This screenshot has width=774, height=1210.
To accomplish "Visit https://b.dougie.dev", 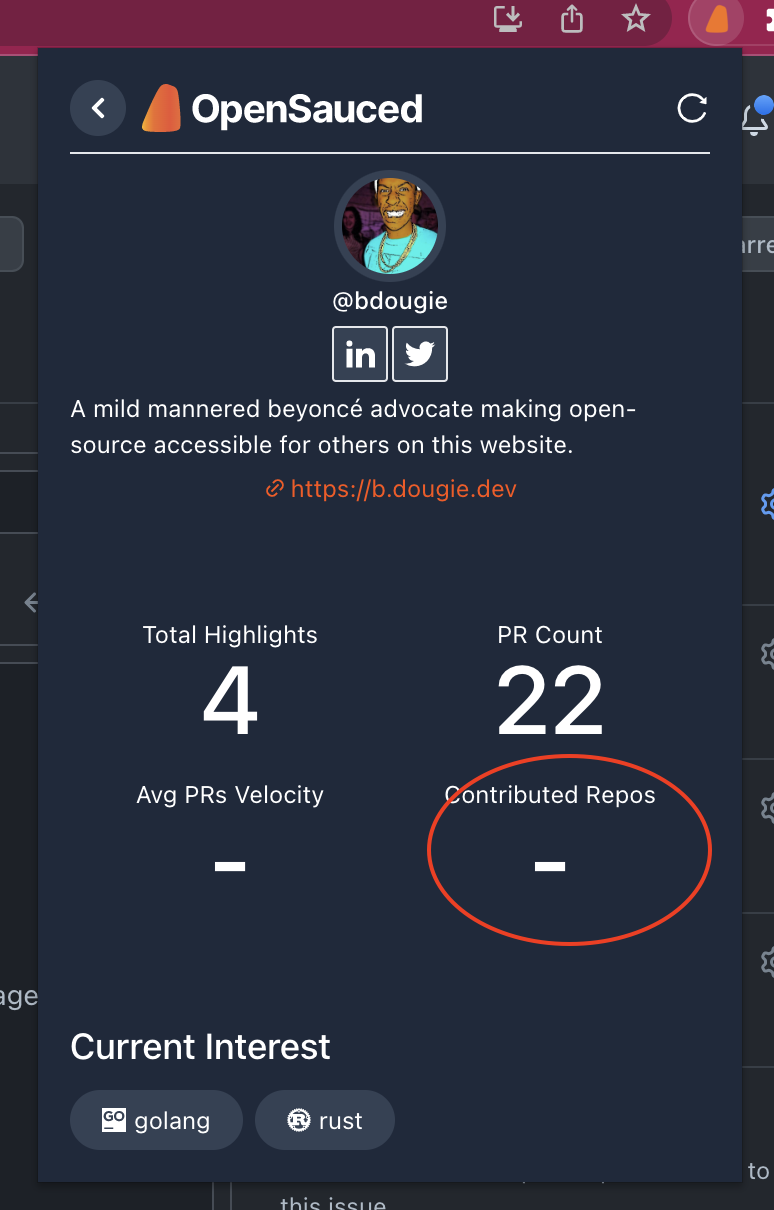I will pos(404,488).
